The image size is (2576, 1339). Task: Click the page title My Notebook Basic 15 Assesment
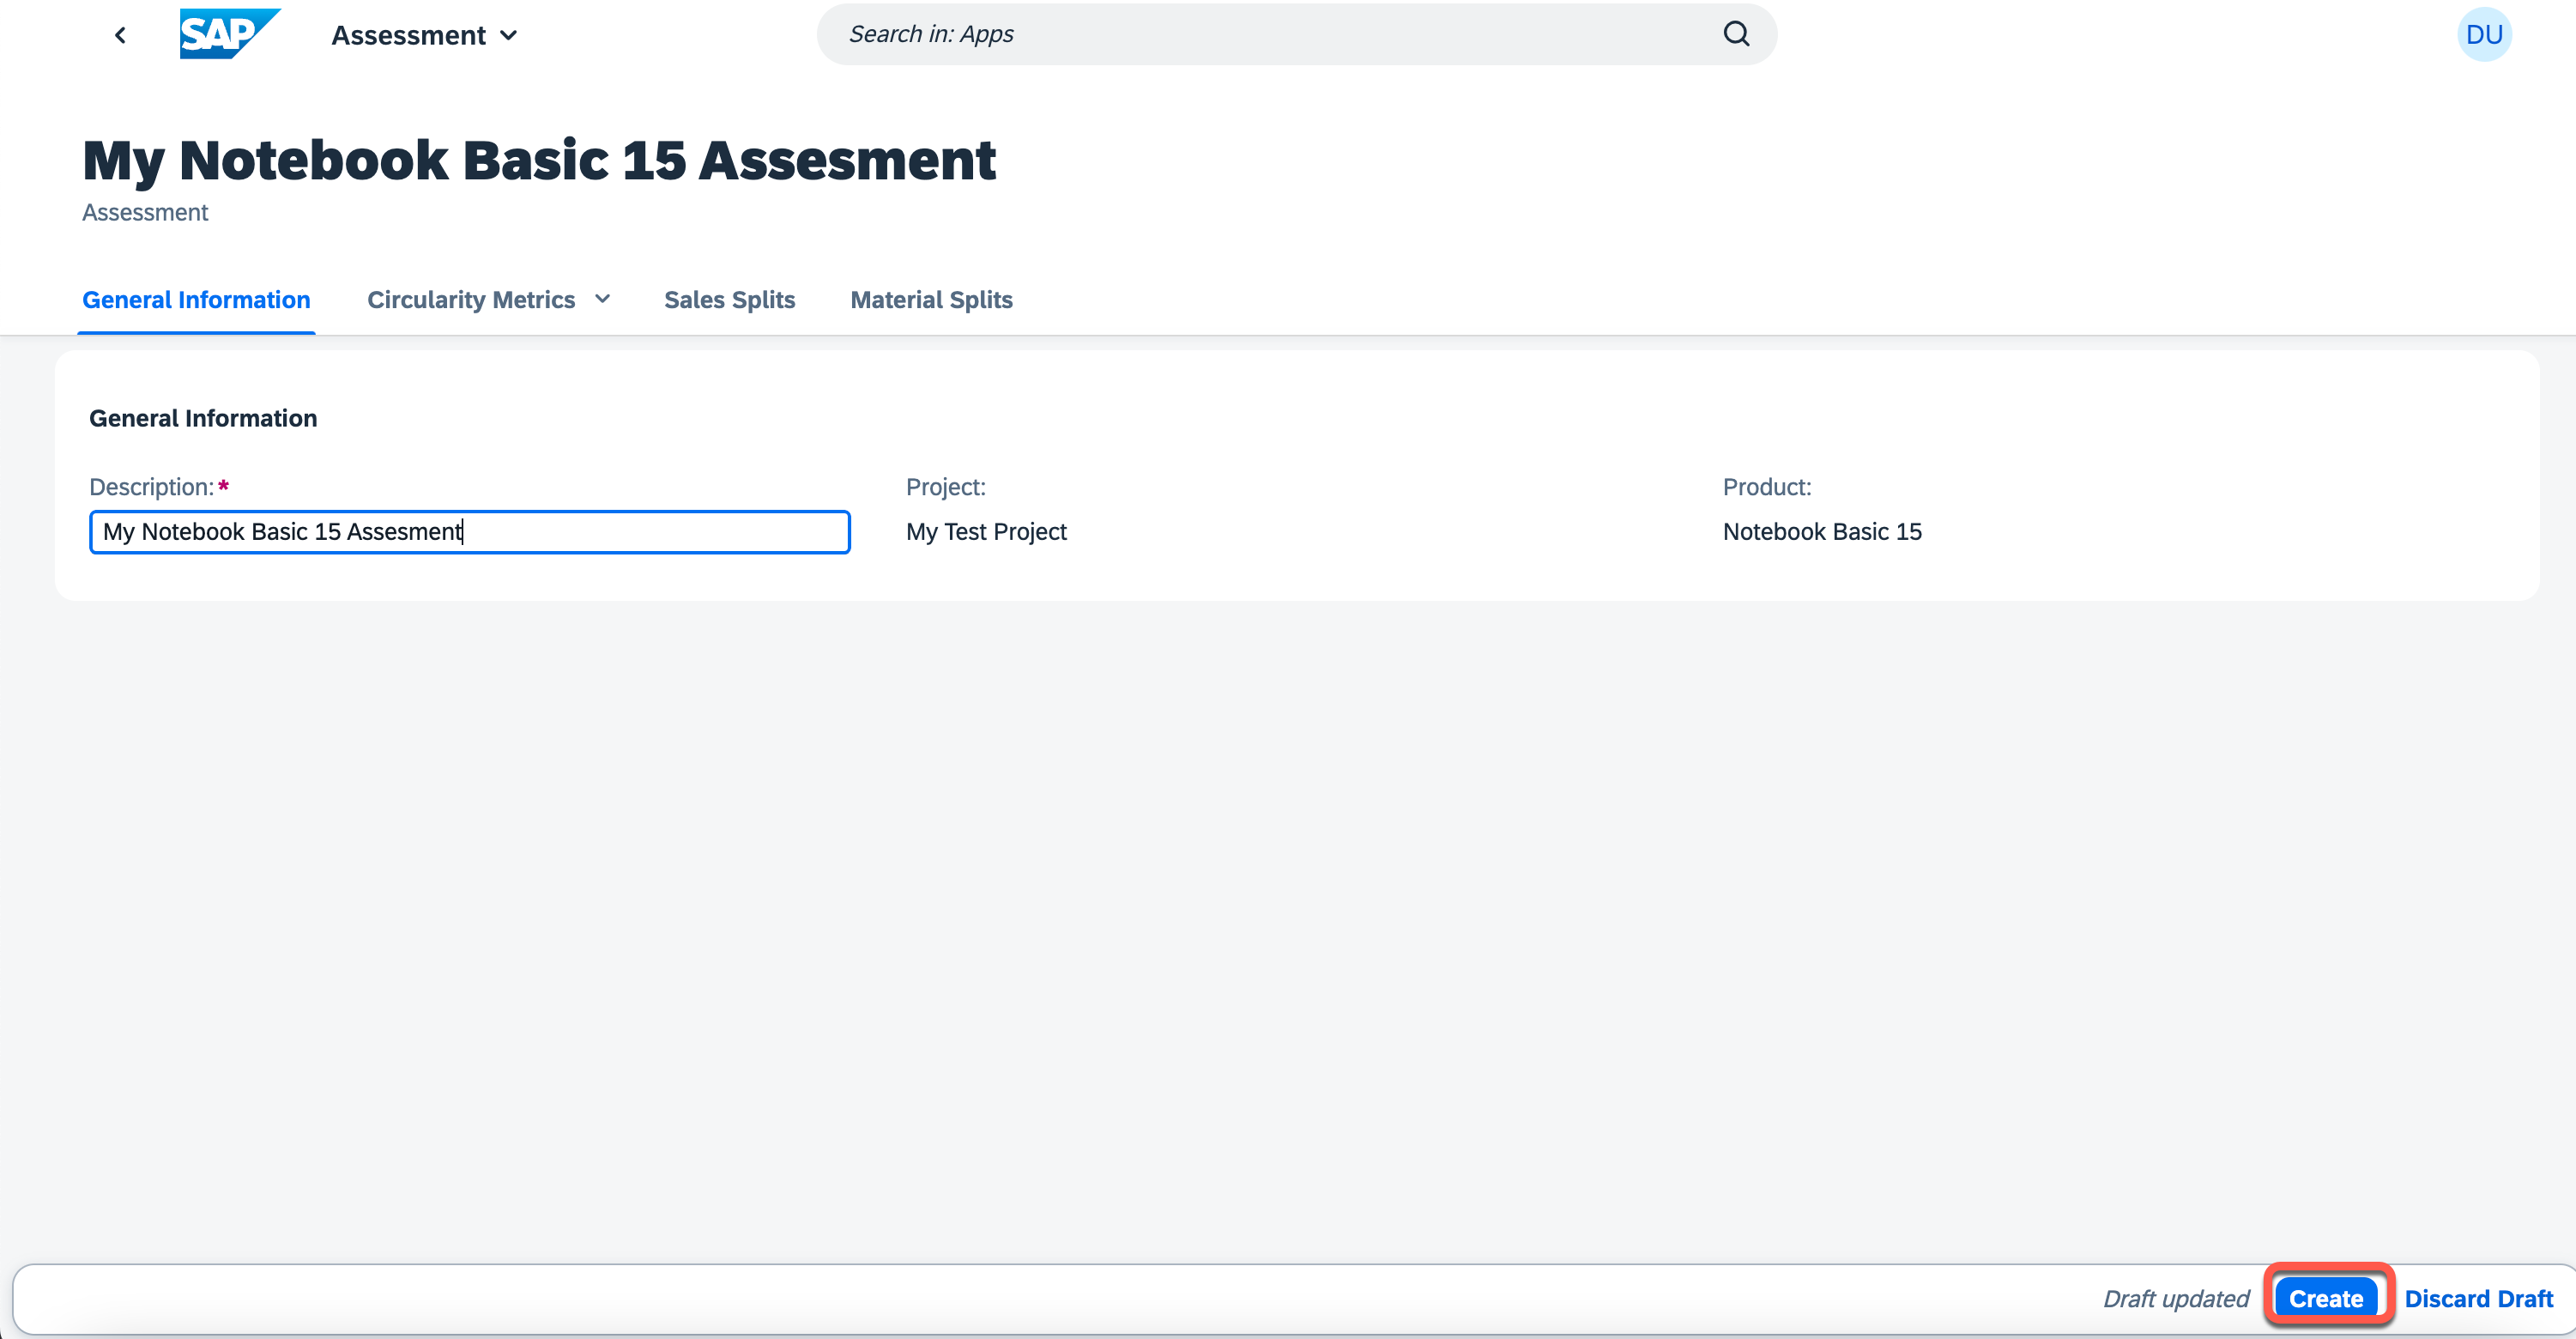539,160
